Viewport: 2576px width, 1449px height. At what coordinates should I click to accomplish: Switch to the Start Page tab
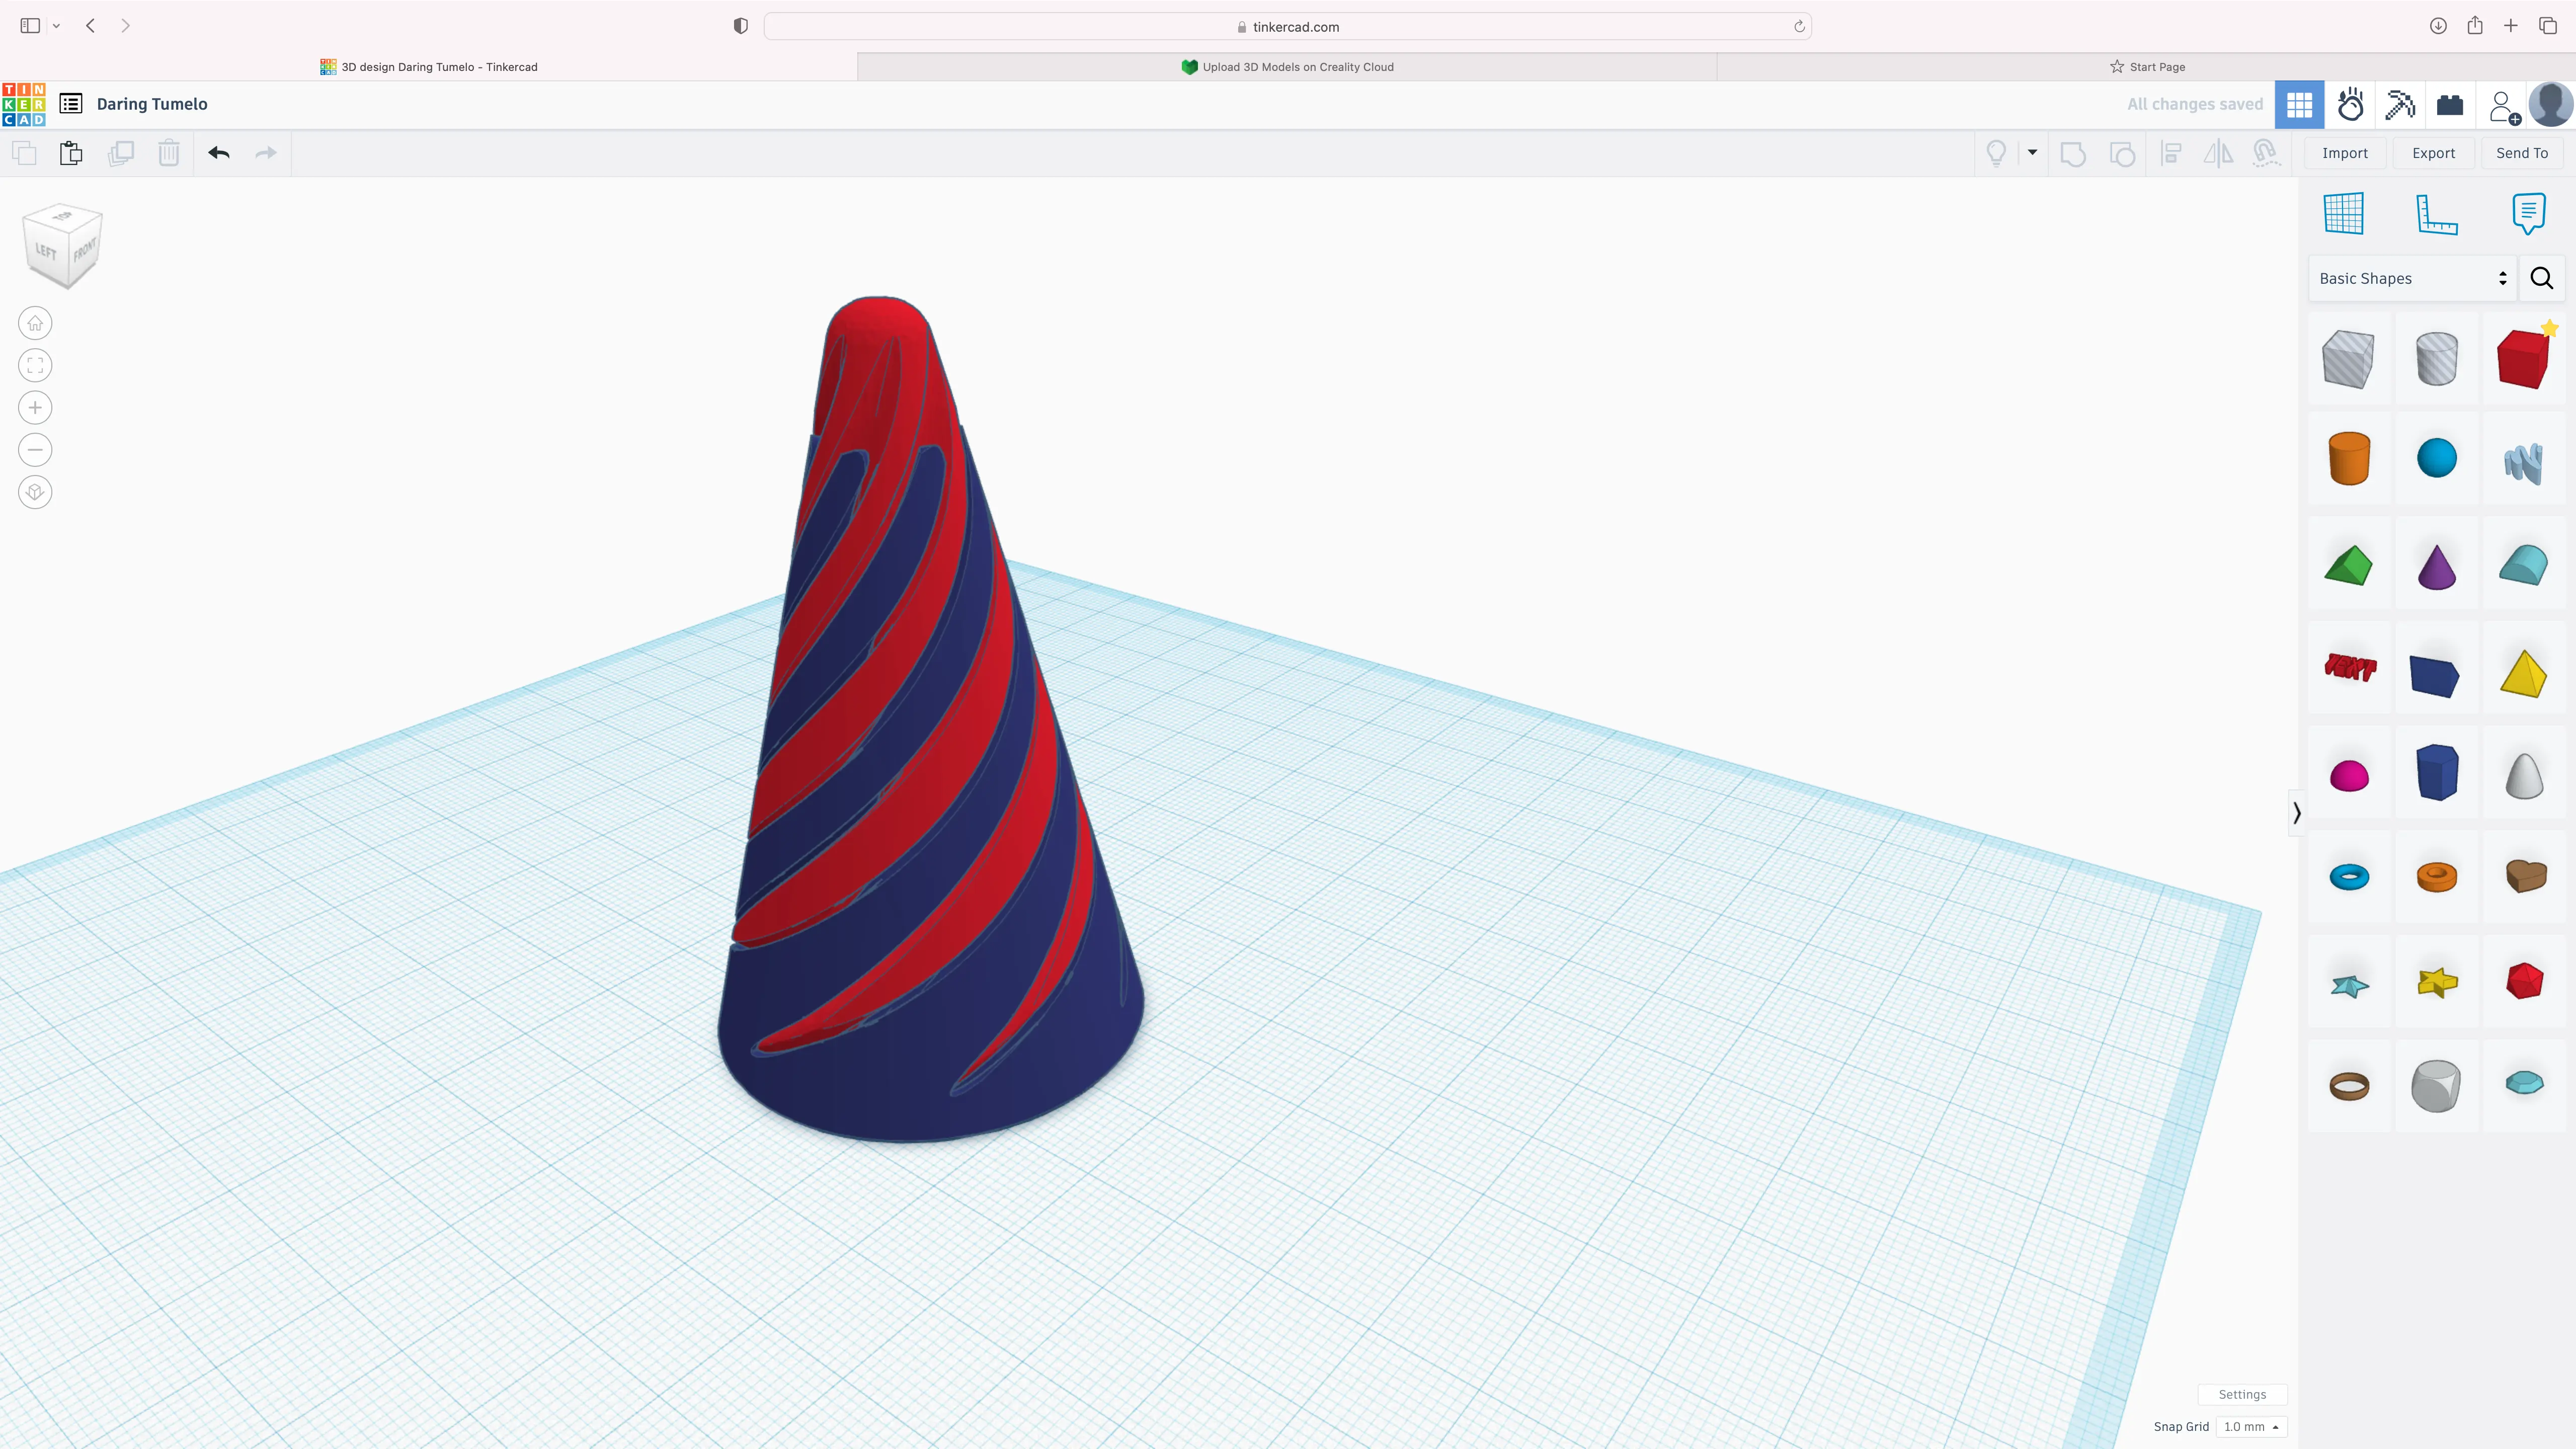(x=2148, y=66)
